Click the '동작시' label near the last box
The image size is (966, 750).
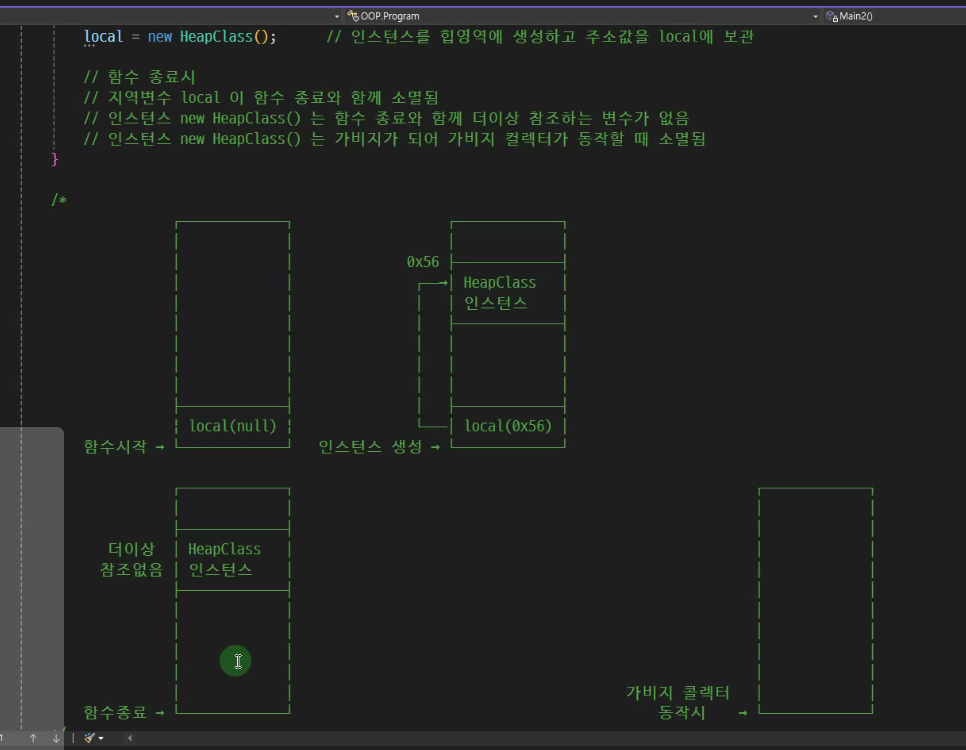pos(681,712)
